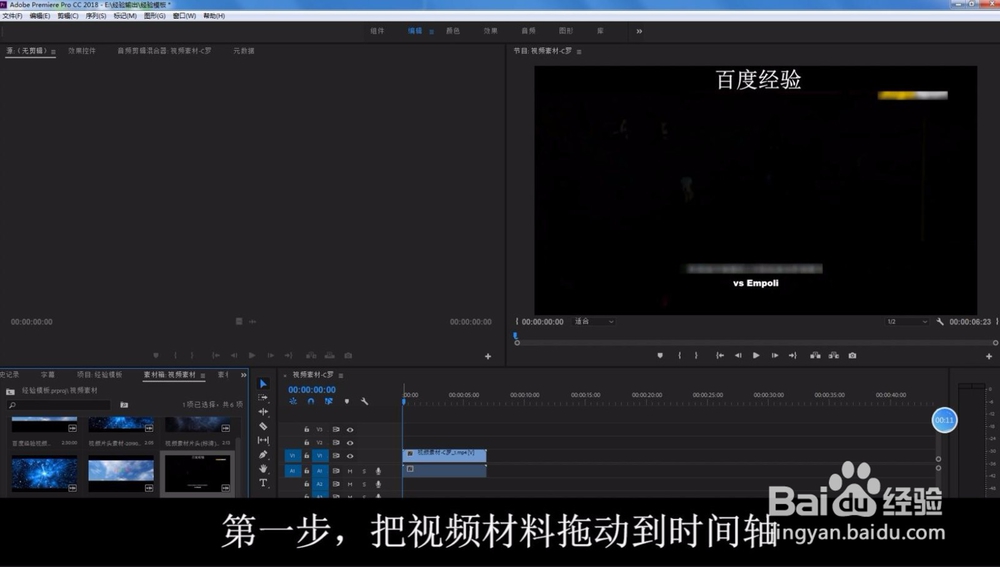Viewport: 1000px width, 567px height.
Task: Open timeline sequence panel menu
Action: [341, 376]
